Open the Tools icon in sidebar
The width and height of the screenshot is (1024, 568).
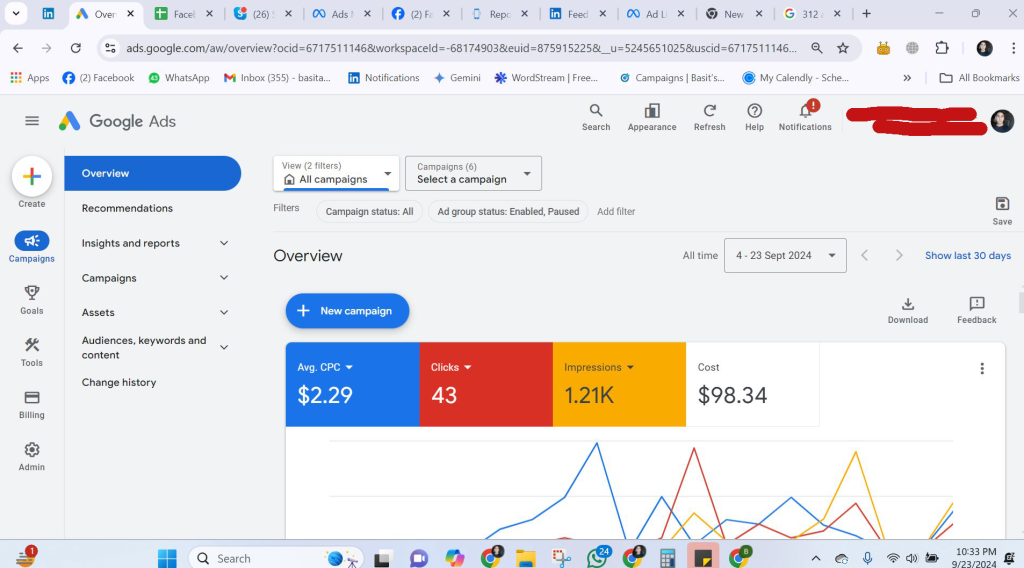[x=32, y=345]
